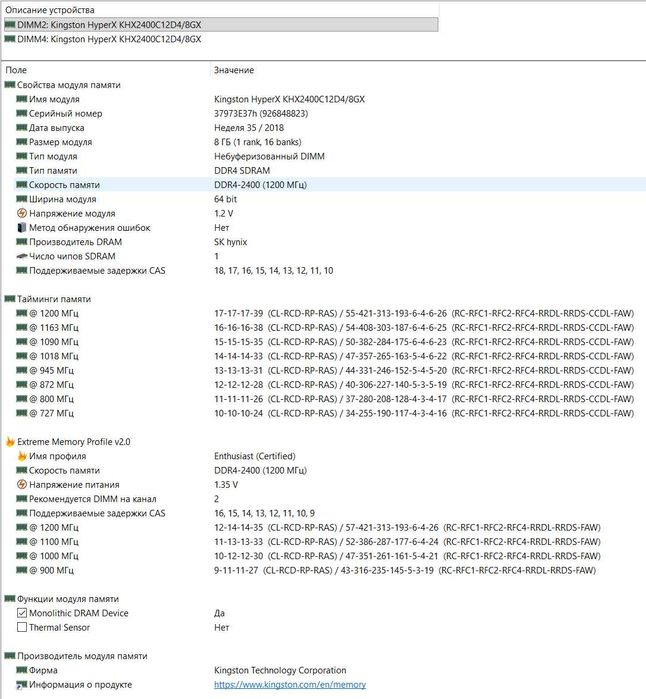Select Имя модуля value Kingston HyperX KHX2400C12D4/8GX
The width and height of the screenshot is (646, 699).
[289, 99]
